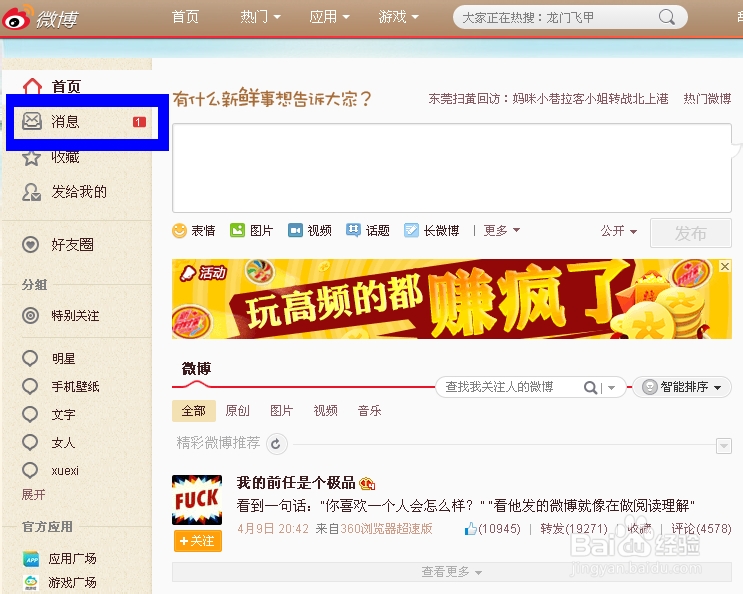Open the 东莞扫黄回访 news headline link
The width and height of the screenshot is (743, 594).
point(548,99)
